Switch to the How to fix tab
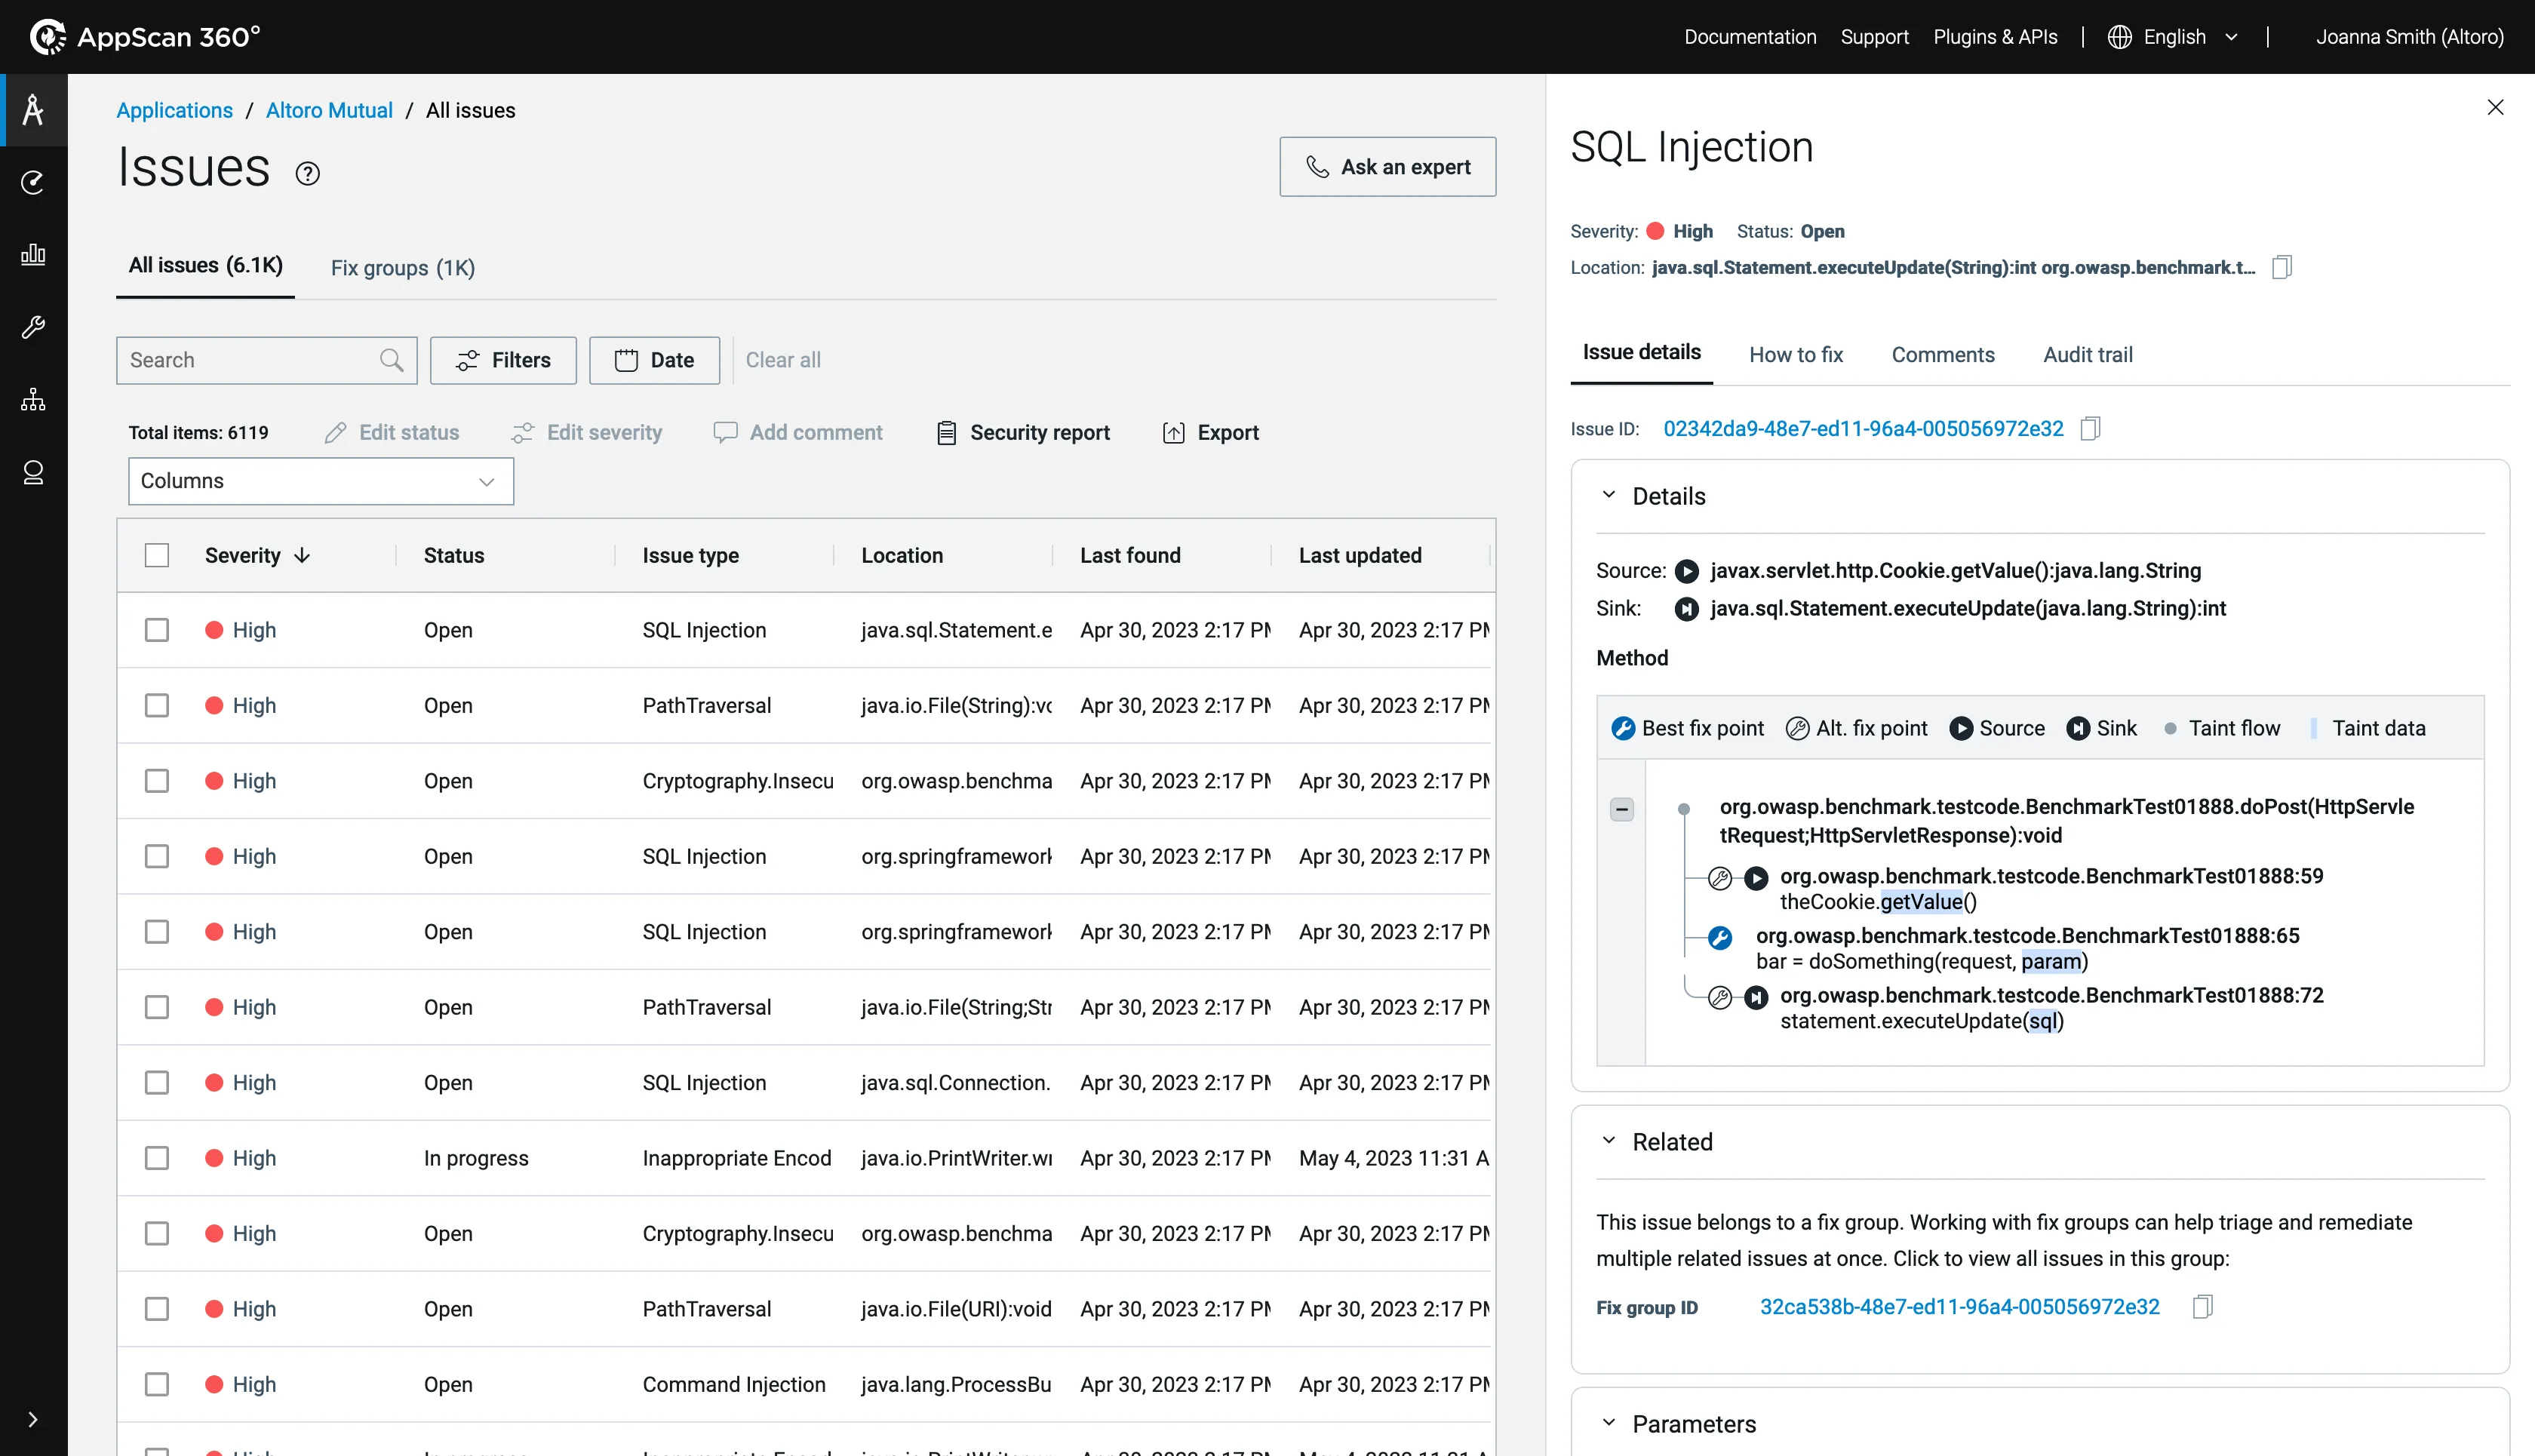Viewport: 2535px width, 1456px height. [1795, 355]
